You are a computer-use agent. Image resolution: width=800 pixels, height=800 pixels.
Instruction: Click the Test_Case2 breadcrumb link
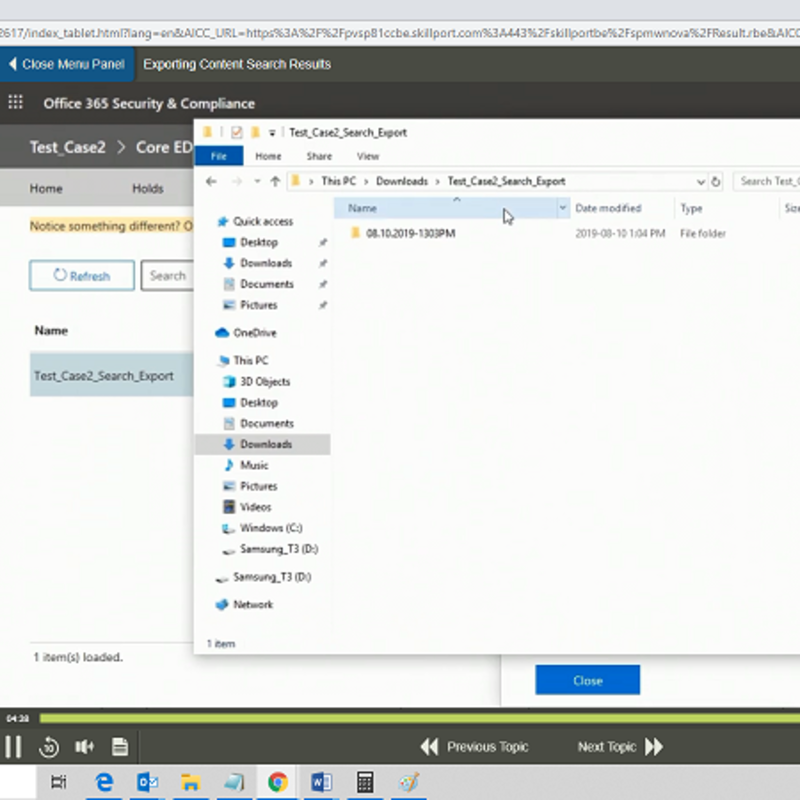click(x=68, y=147)
